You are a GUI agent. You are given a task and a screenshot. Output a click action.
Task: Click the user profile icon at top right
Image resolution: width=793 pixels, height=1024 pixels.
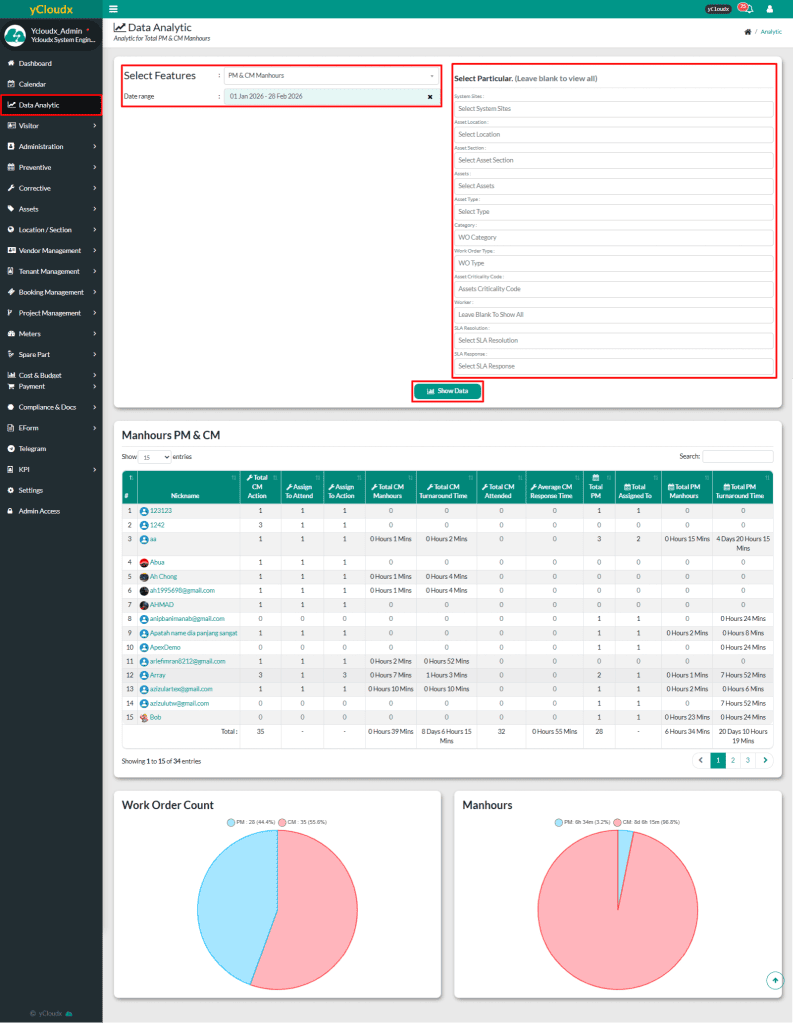point(769,9)
